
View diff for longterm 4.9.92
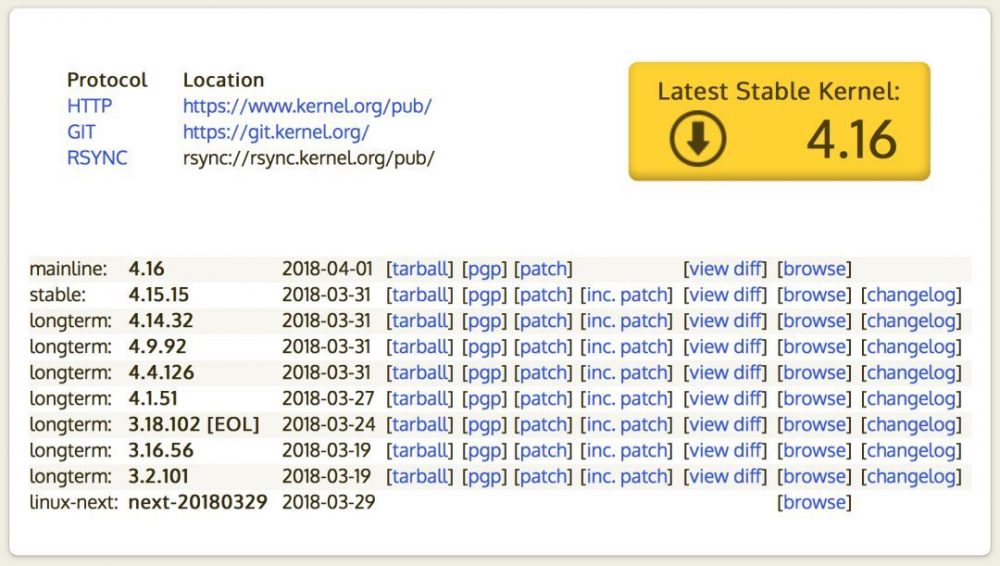tap(725, 346)
